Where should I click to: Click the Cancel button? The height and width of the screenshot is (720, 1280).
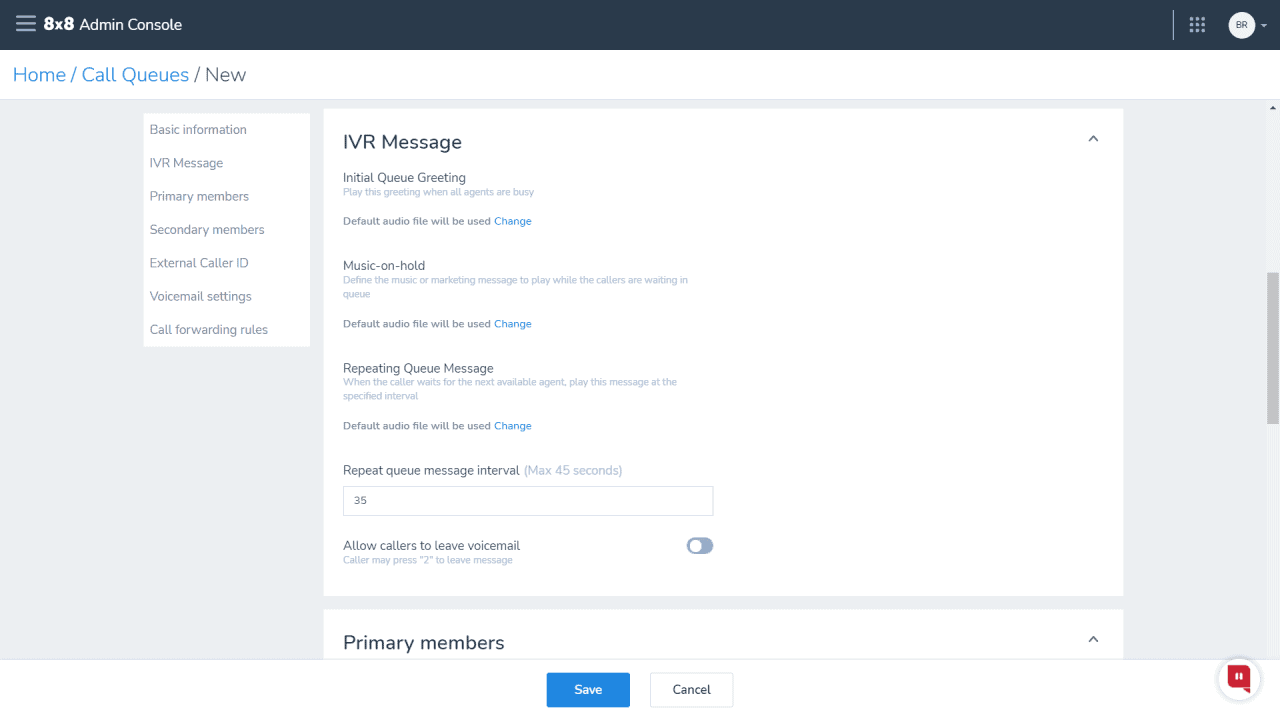coord(691,690)
